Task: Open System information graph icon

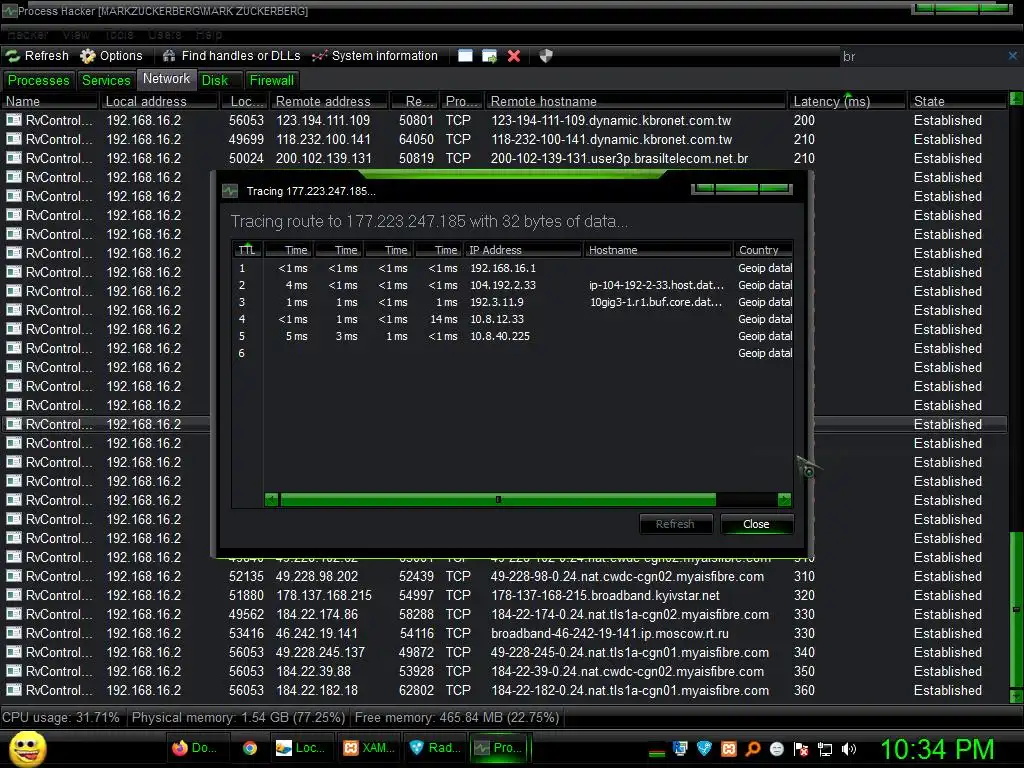Action: (x=319, y=56)
